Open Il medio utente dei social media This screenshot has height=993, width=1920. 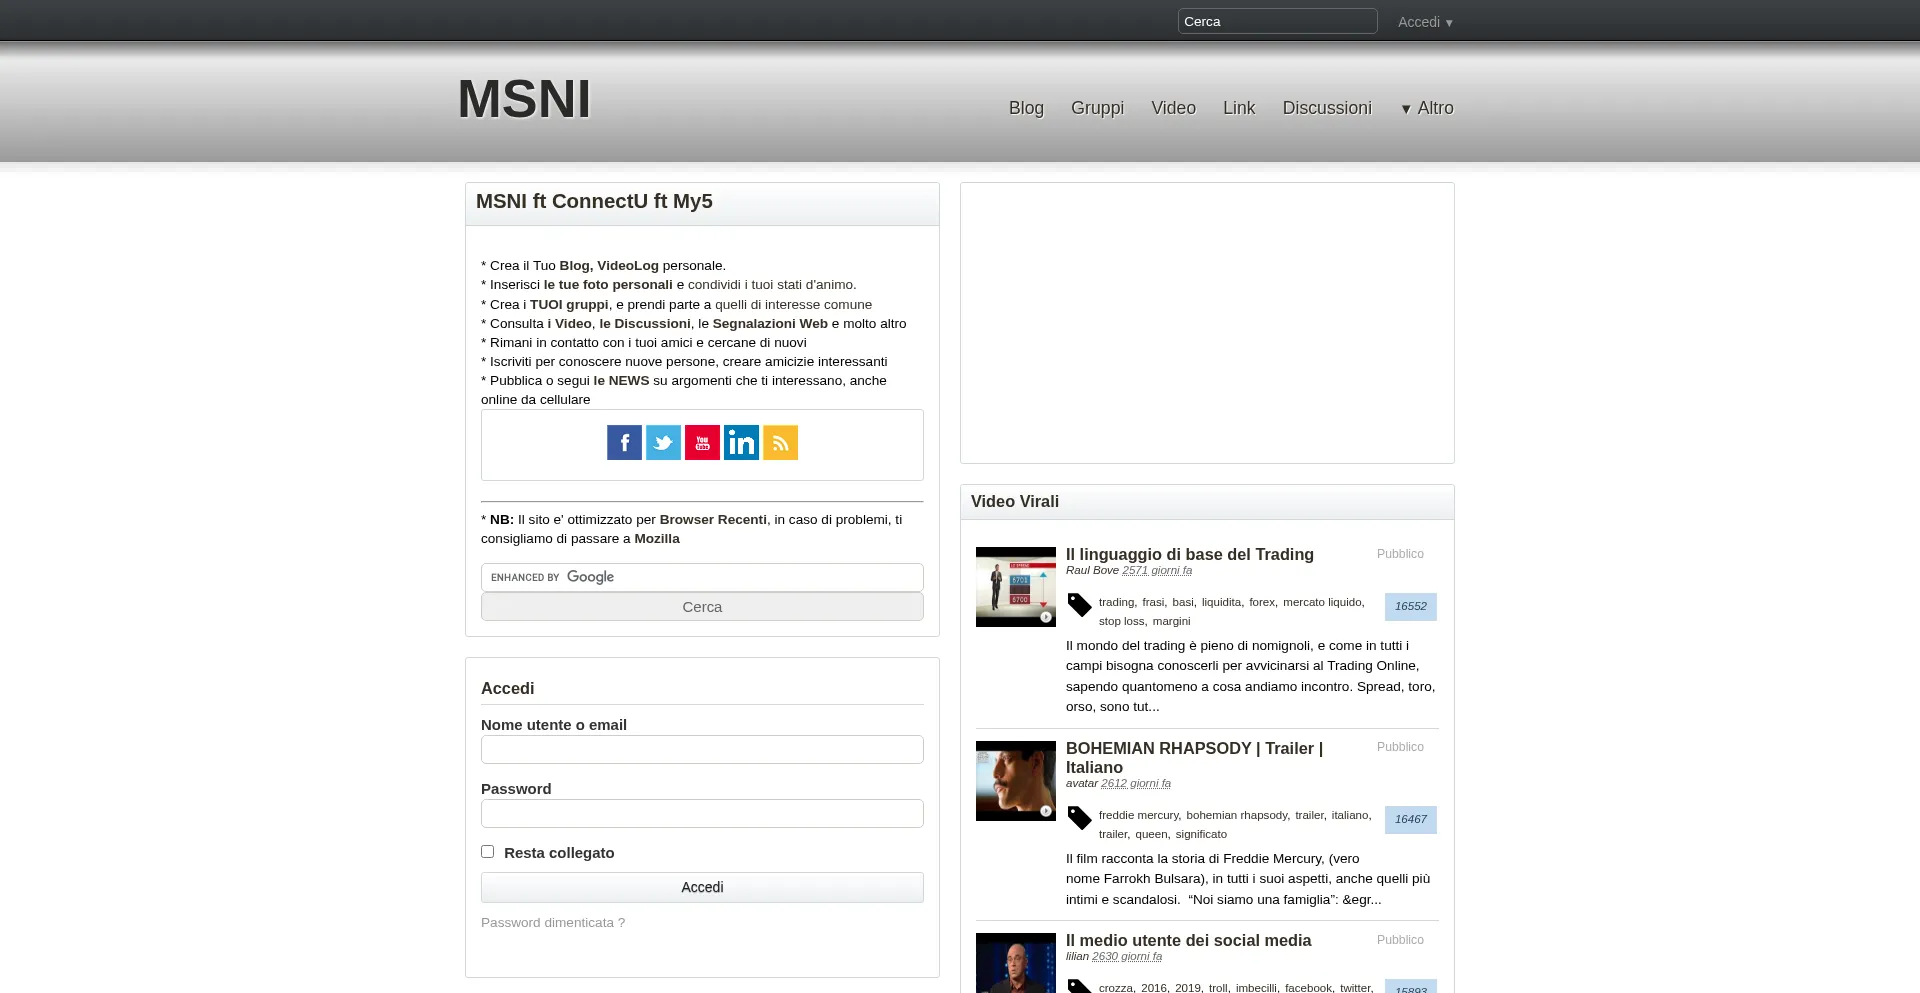pos(1188,940)
